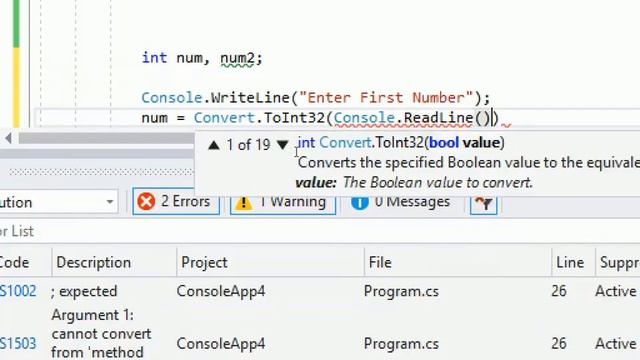Click Console.ReadLine in the code line
This screenshot has height=360, width=640.
point(403,118)
